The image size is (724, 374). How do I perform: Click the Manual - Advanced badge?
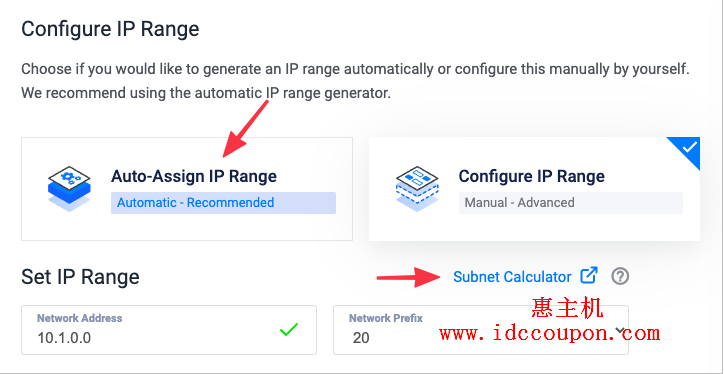(x=571, y=203)
